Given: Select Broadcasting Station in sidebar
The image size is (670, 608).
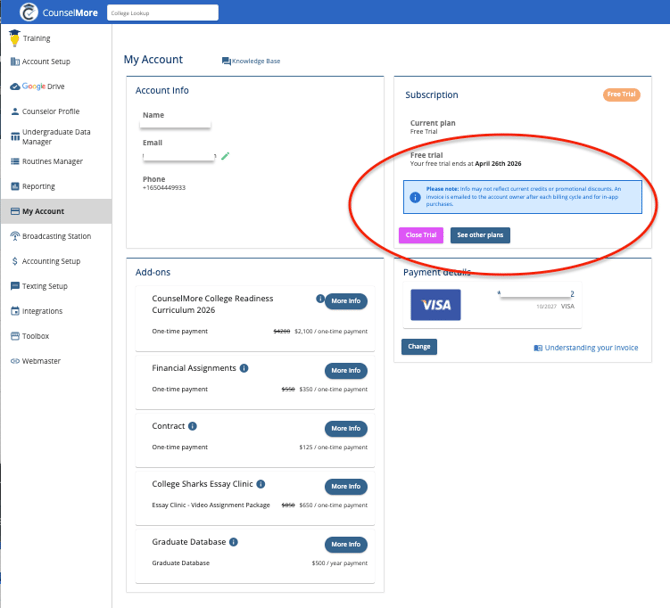Looking at the screenshot, I should pyautogui.click(x=56, y=236).
